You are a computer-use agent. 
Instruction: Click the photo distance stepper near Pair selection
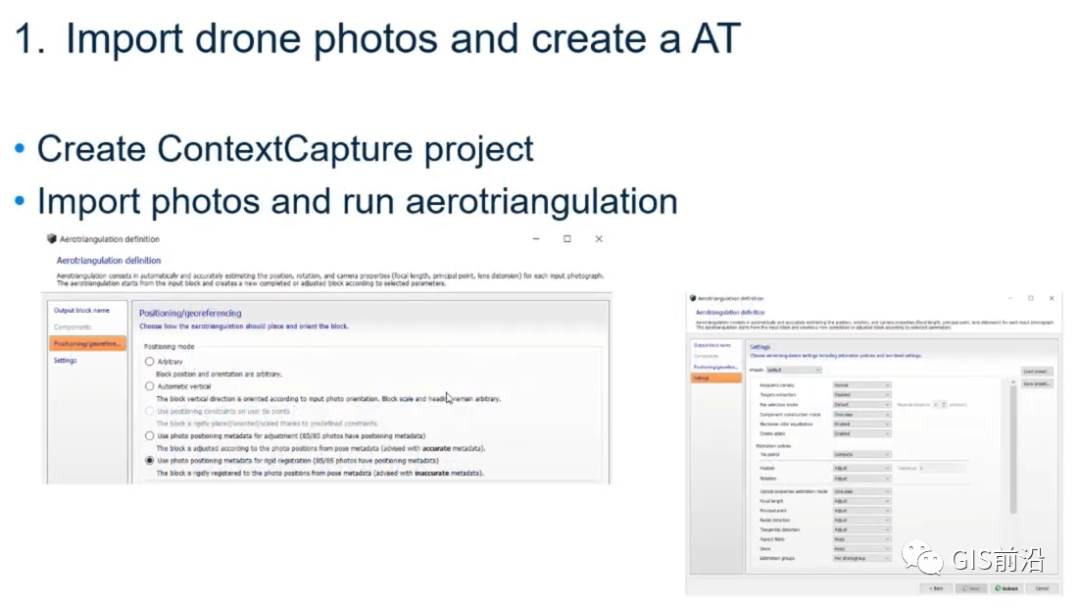click(940, 404)
